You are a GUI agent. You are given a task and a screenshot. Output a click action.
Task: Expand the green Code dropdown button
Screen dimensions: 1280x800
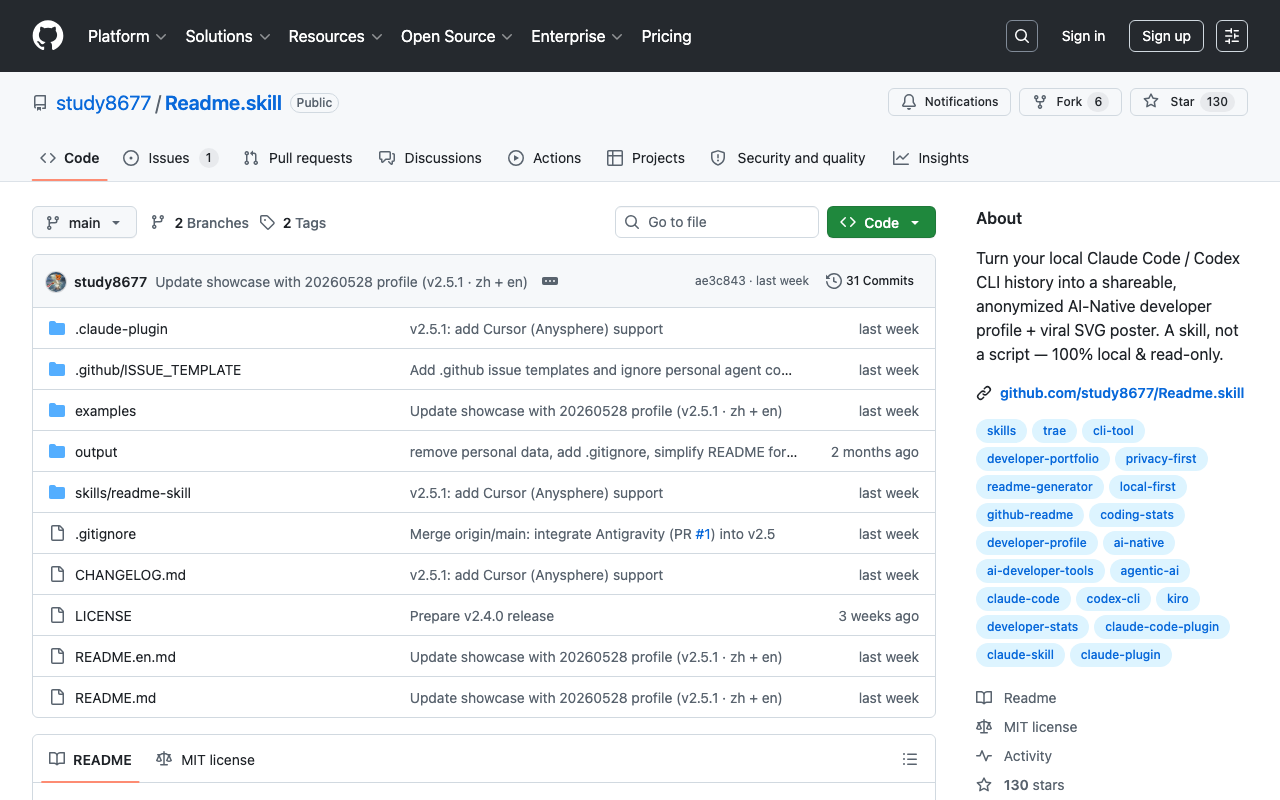[881, 222]
